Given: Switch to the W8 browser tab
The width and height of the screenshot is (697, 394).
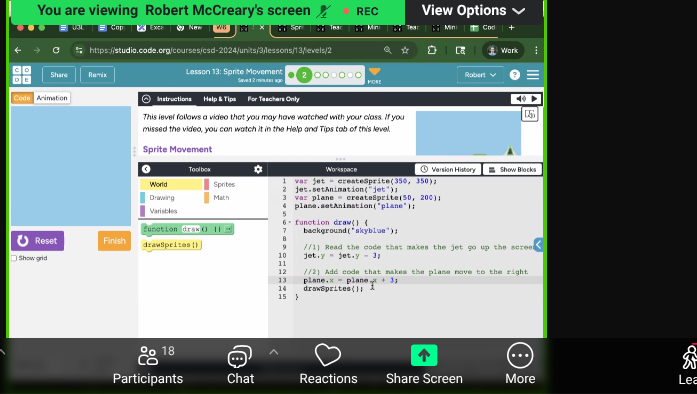Looking at the screenshot, I should point(221,28).
